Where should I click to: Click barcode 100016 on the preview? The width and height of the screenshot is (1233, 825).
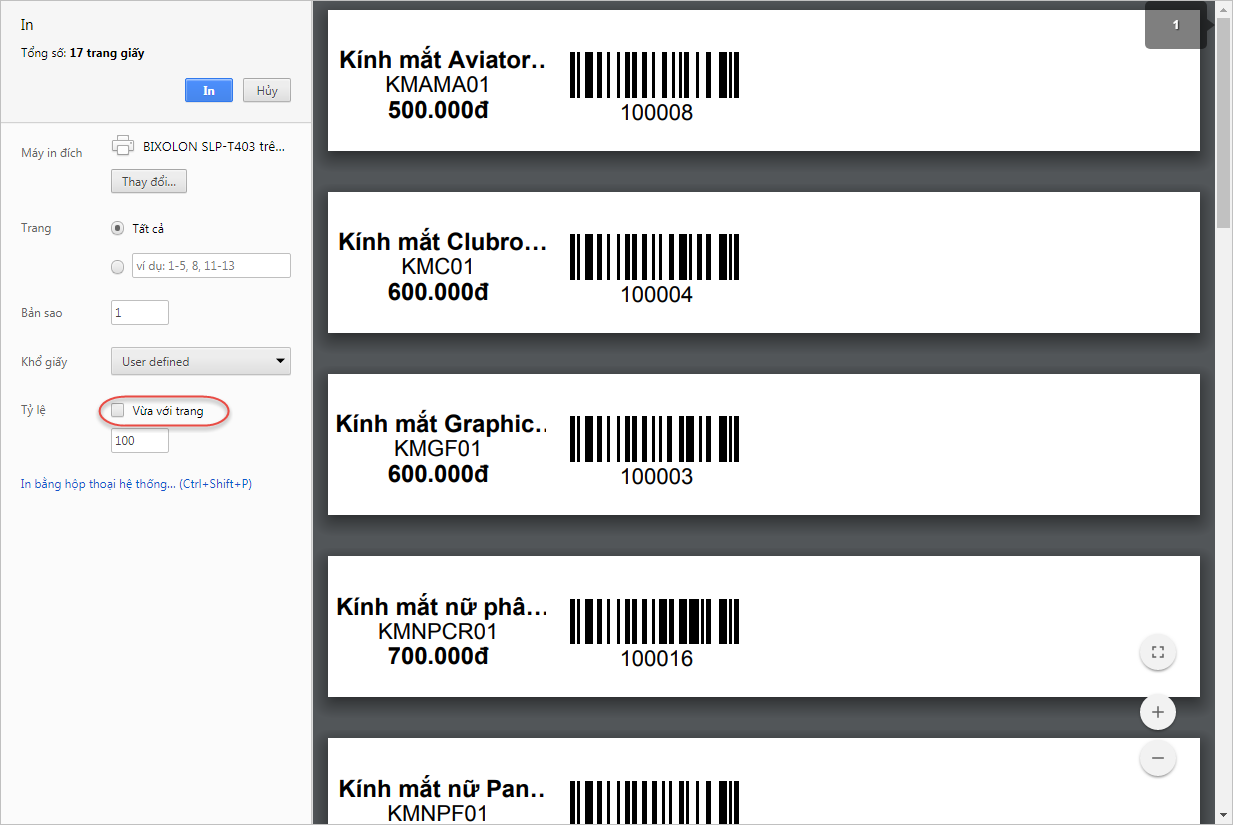coord(655,621)
